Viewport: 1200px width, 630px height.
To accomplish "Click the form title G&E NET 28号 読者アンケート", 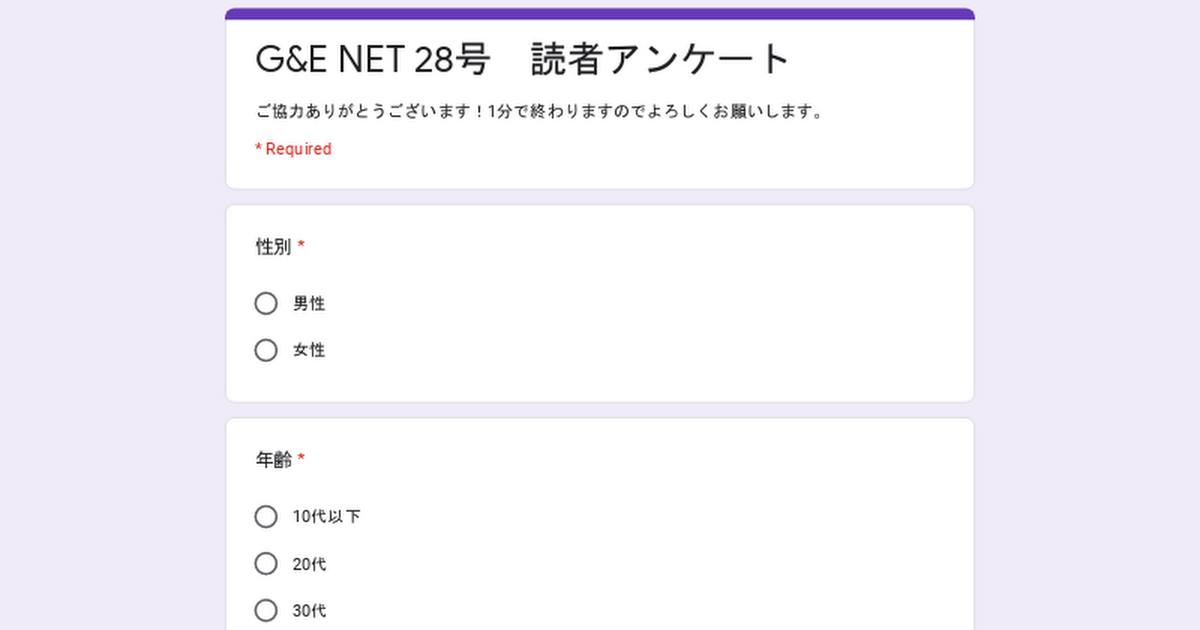I will point(523,60).
